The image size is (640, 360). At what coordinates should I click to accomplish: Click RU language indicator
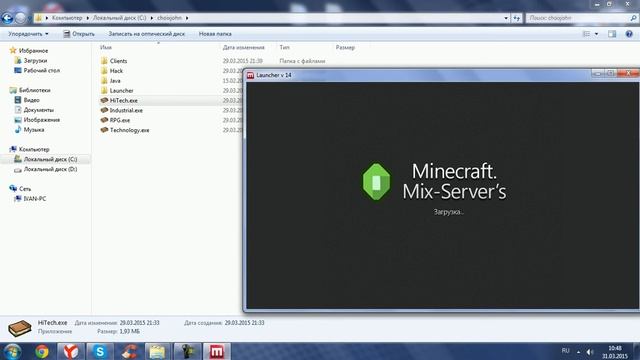(565, 351)
